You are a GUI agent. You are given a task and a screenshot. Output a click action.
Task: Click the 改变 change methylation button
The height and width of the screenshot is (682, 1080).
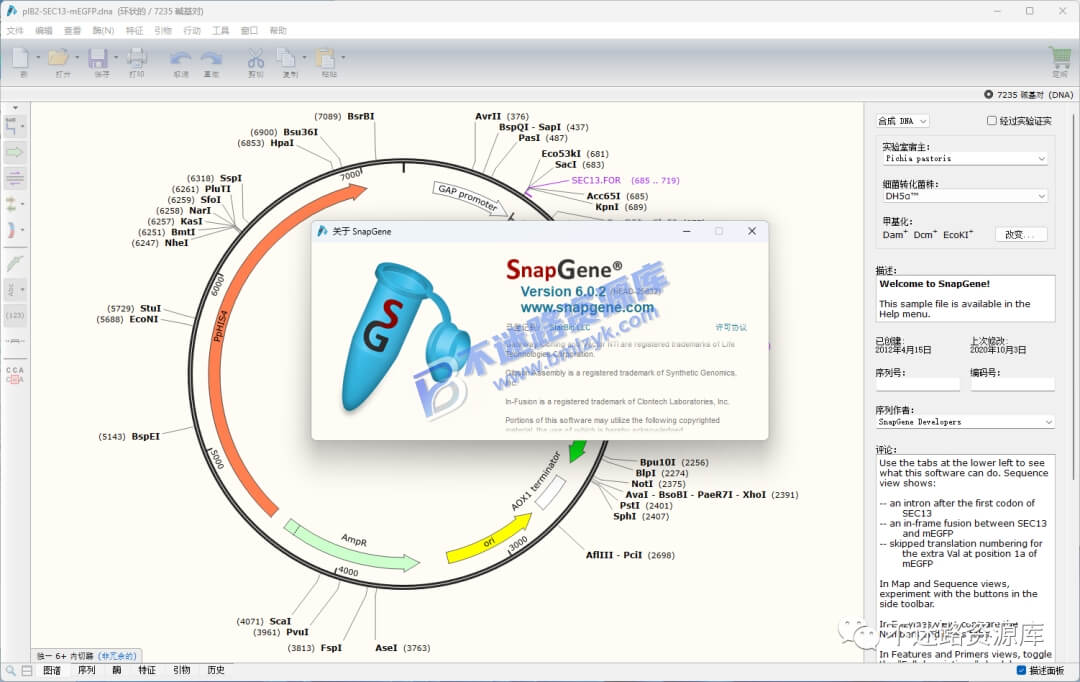click(x=1021, y=235)
